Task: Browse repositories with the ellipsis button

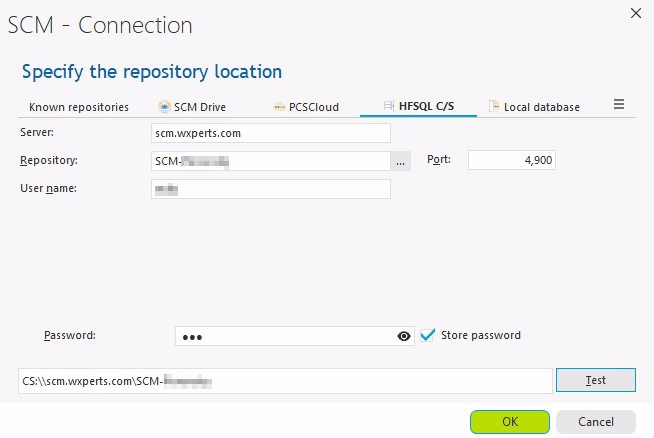Action: (x=400, y=161)
